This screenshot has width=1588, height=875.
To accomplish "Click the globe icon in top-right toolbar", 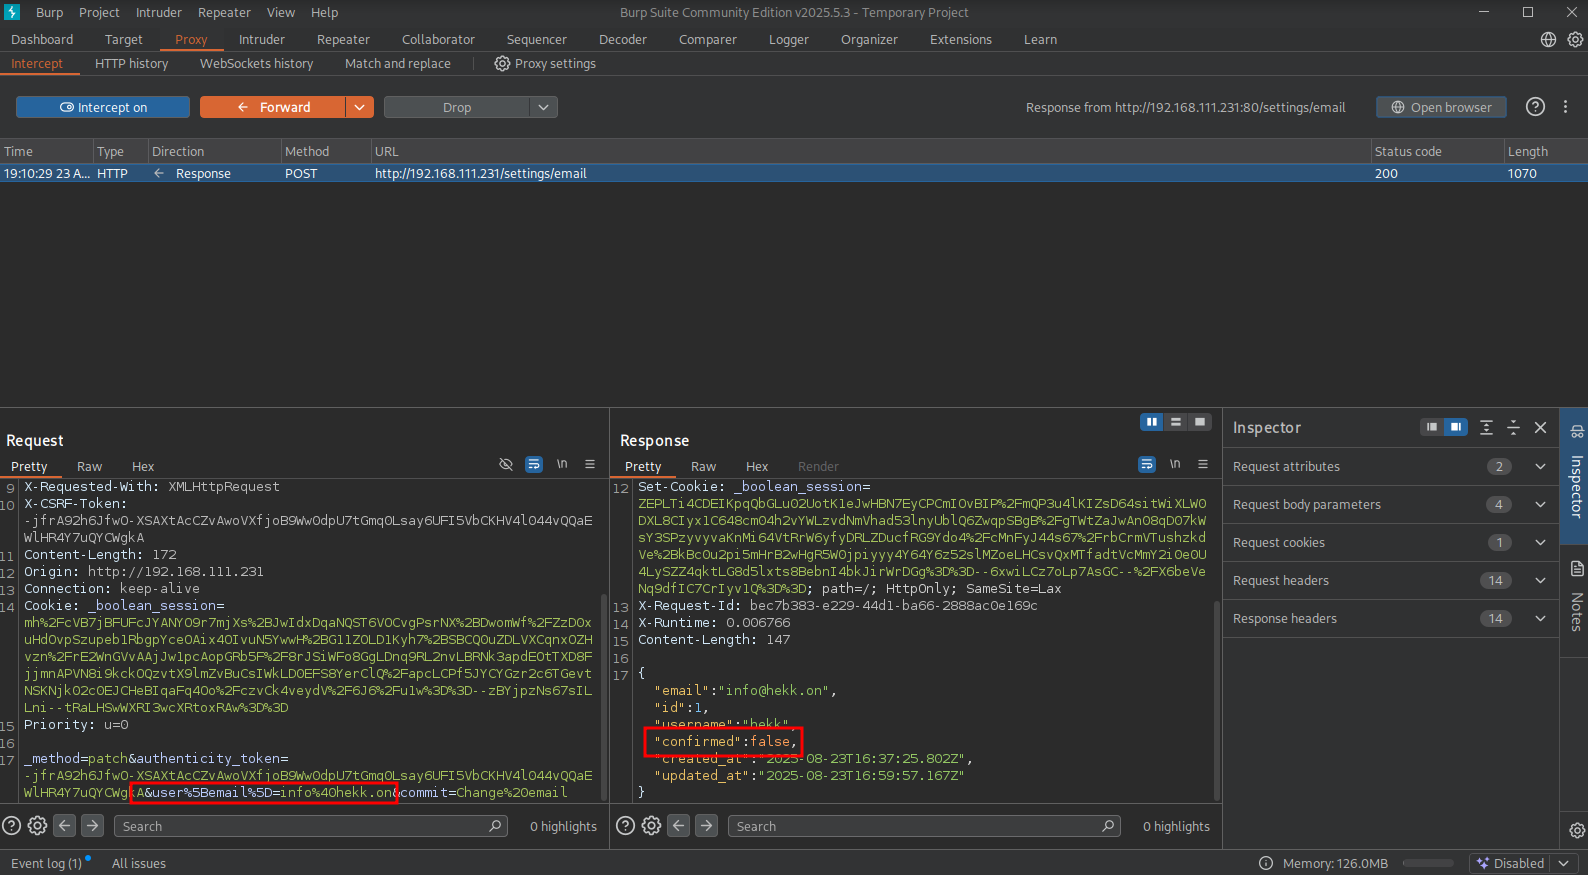I will (x=1548, y=40).
